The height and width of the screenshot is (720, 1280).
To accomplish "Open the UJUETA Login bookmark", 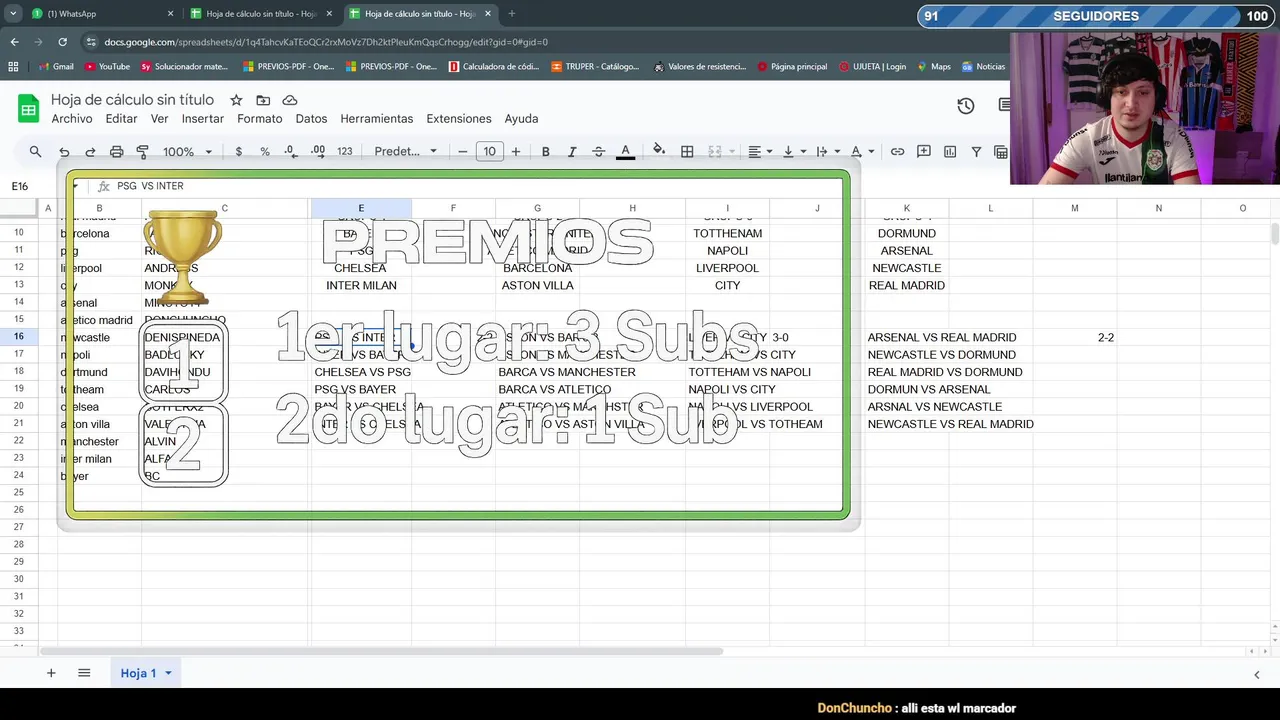I will (x=872, y=67).
